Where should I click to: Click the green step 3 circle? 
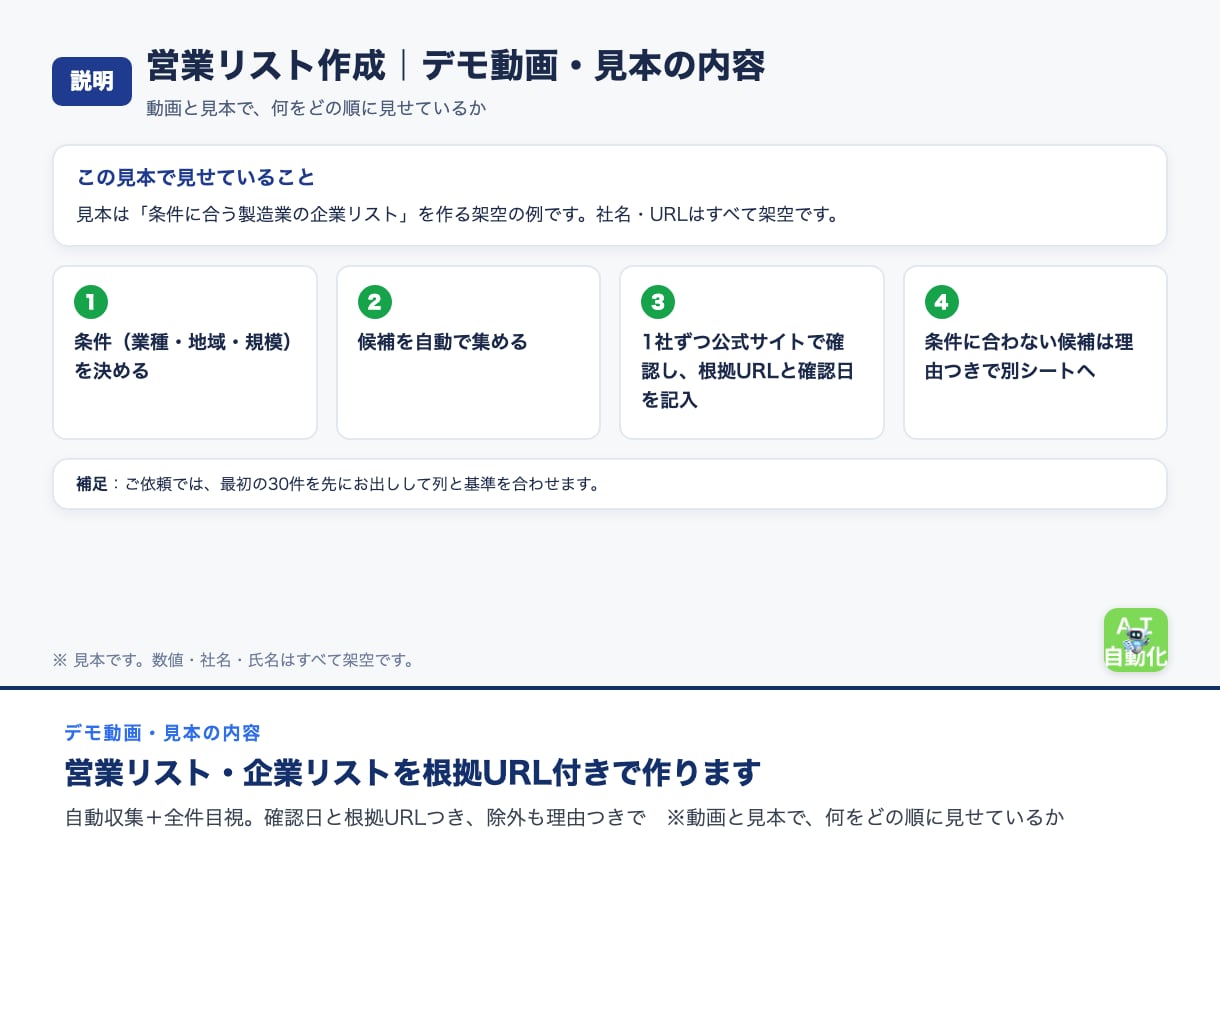pyautogui.click(x=658, y=302)
